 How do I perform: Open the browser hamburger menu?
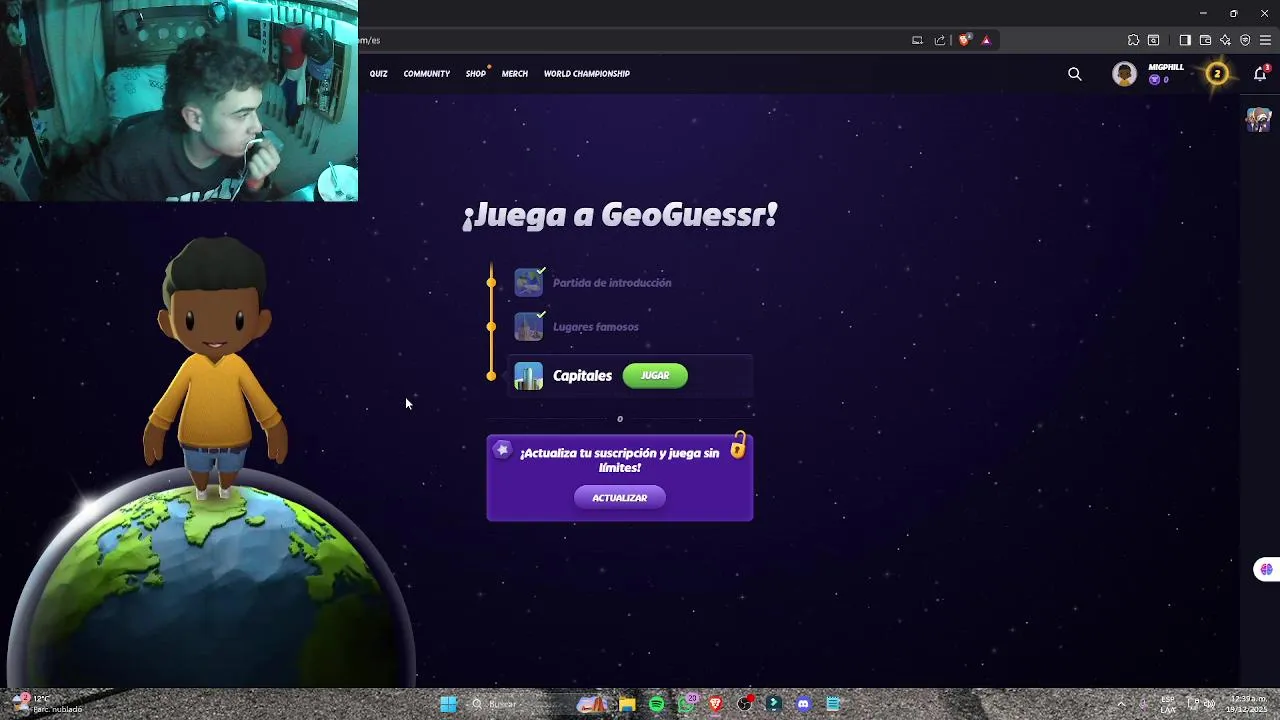(1265, 40)
